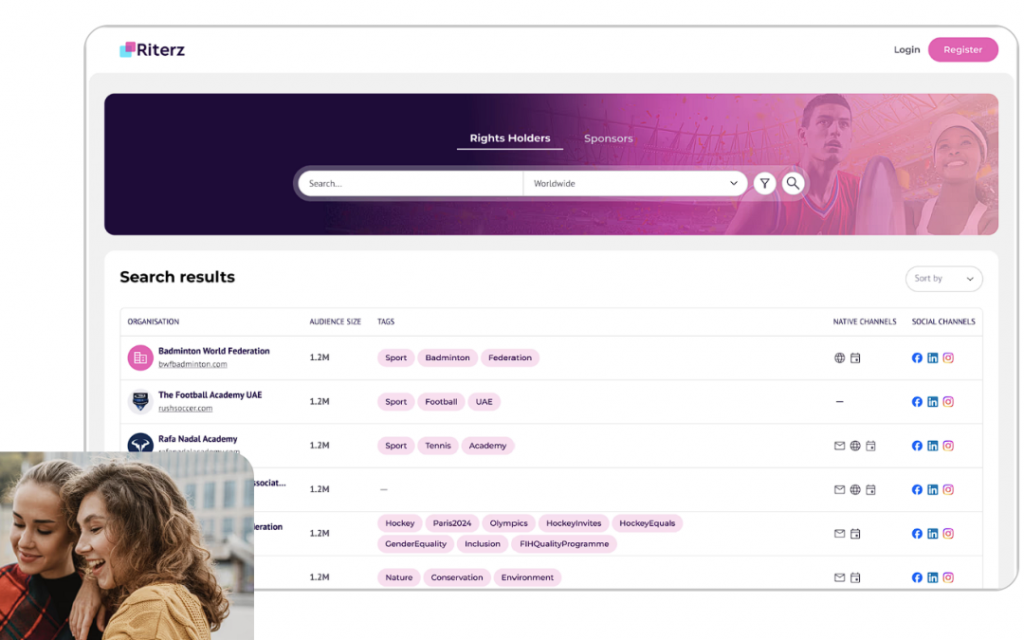This screenshot has height=640, width=1024.
Task: Open The Football Academy UAE LinkedIn icon
Action: coord(933,402)
